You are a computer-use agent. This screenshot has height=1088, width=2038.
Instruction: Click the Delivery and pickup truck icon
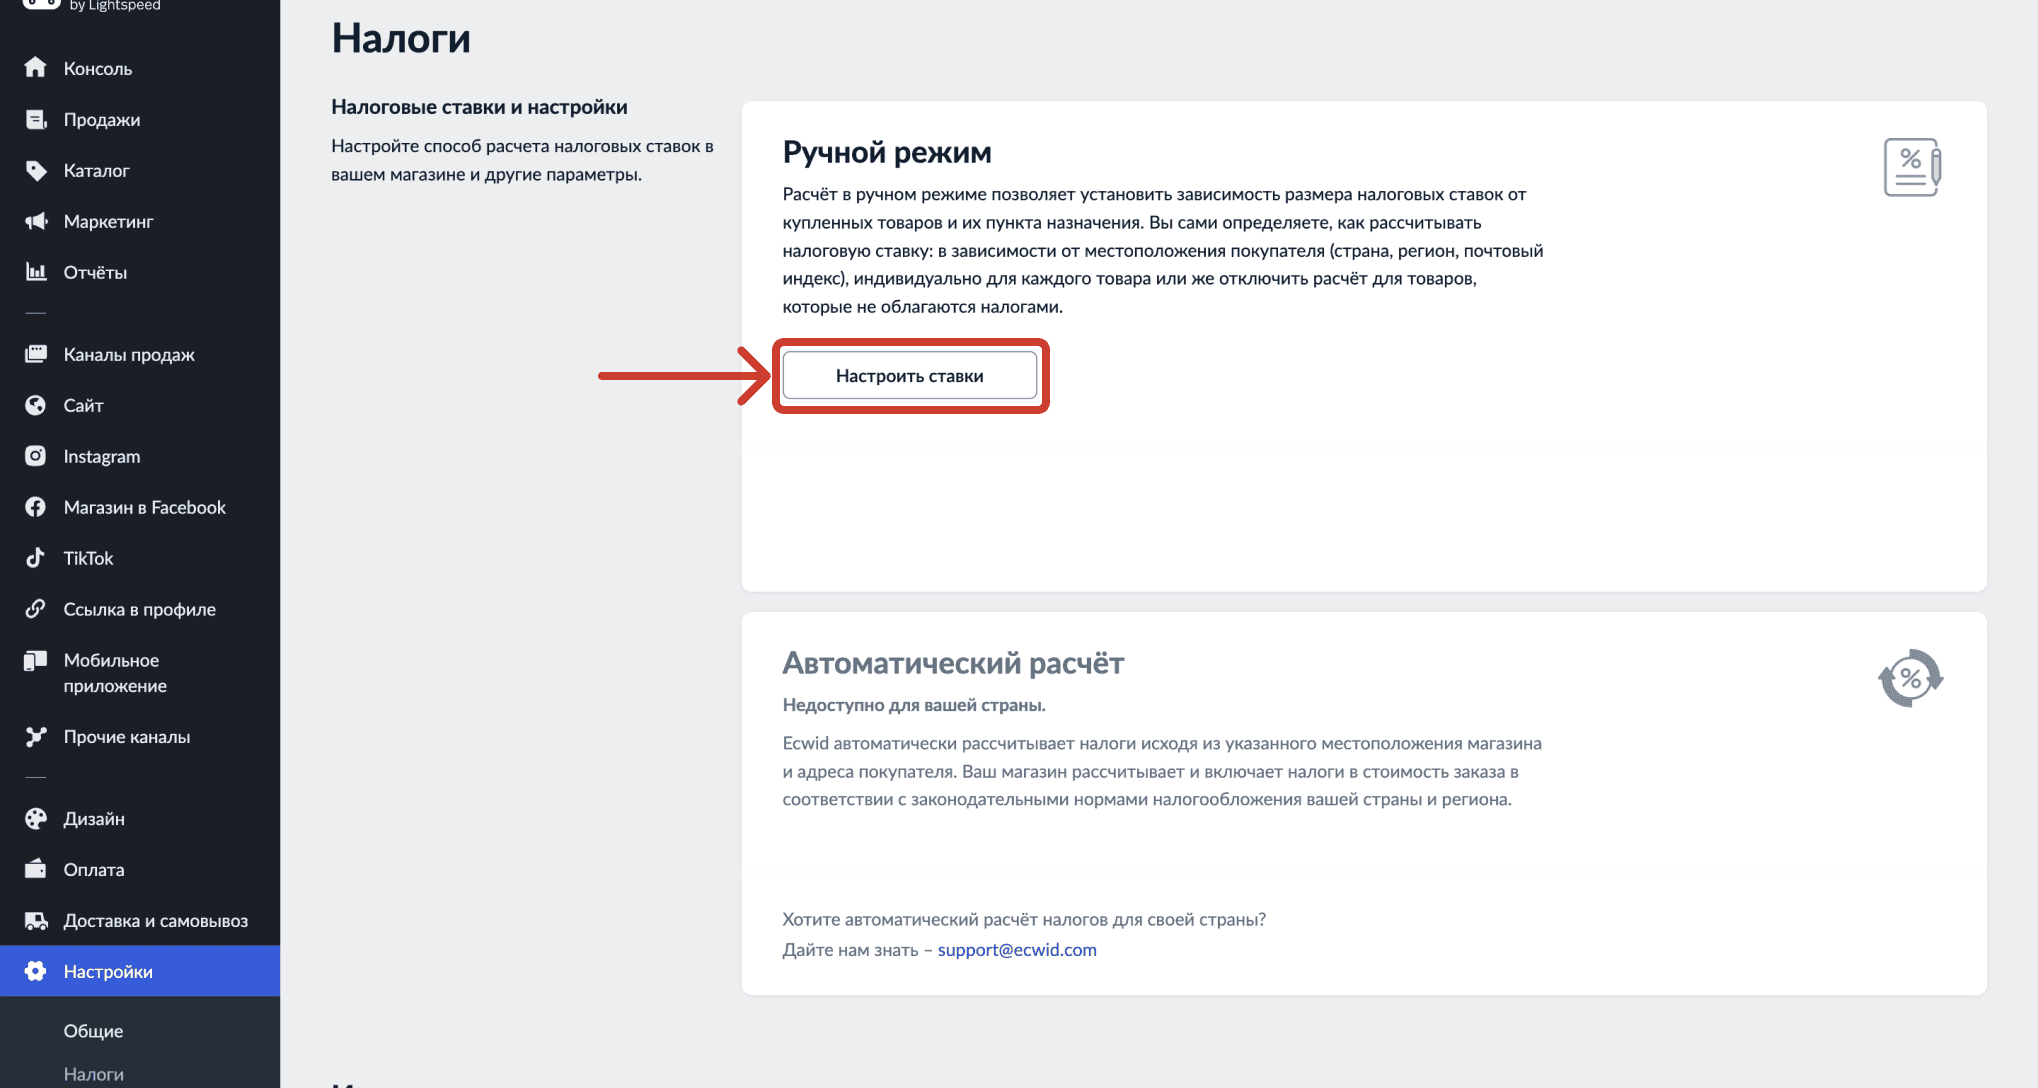tap(36, 921)
